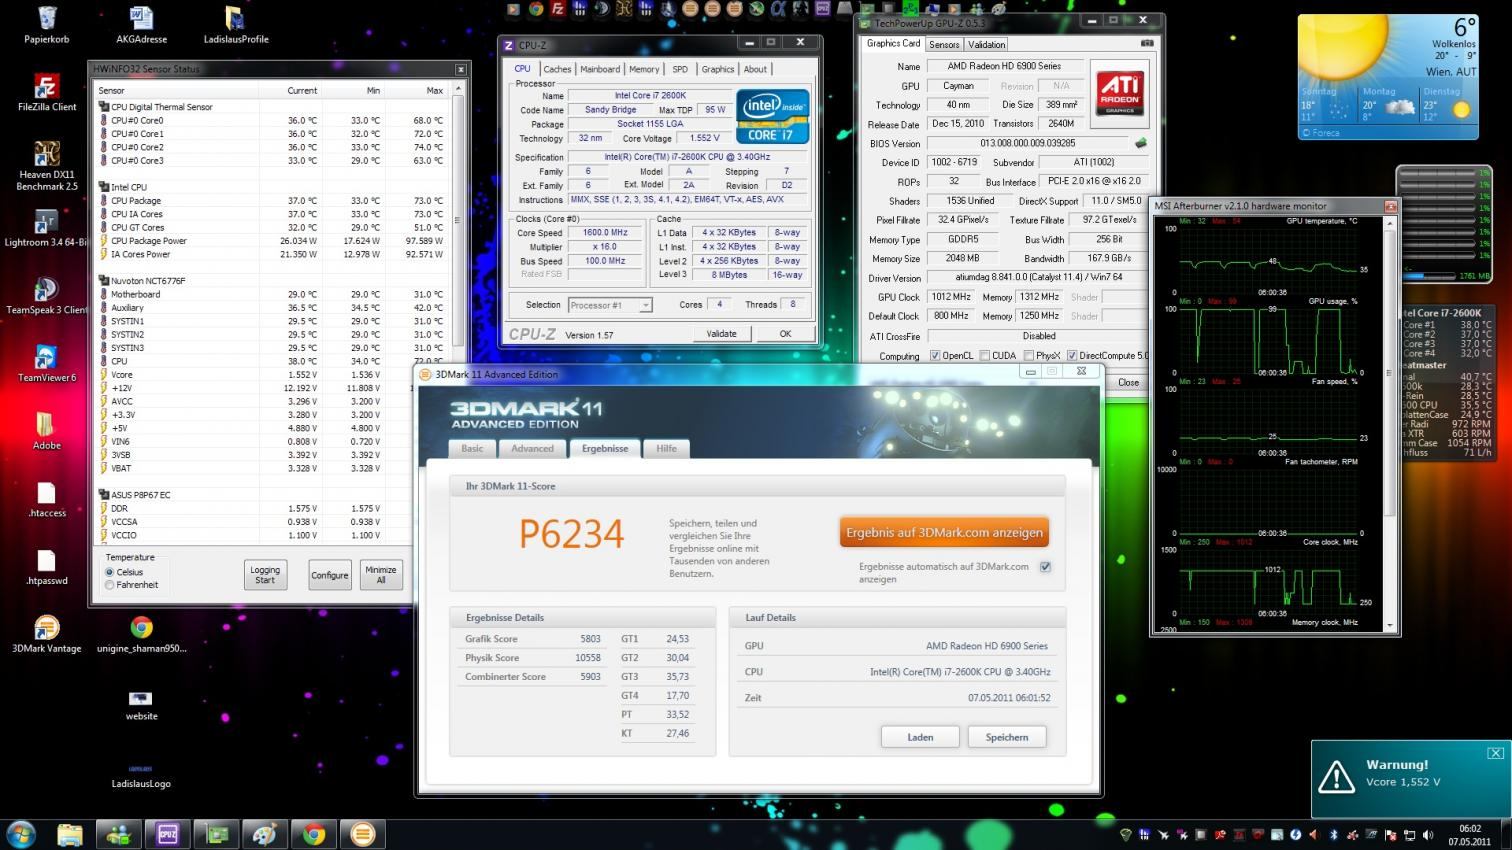
Task: Toggle the DirectCompute 5.0 checkbox in GPU-Z
Action: coord(1072,355)
